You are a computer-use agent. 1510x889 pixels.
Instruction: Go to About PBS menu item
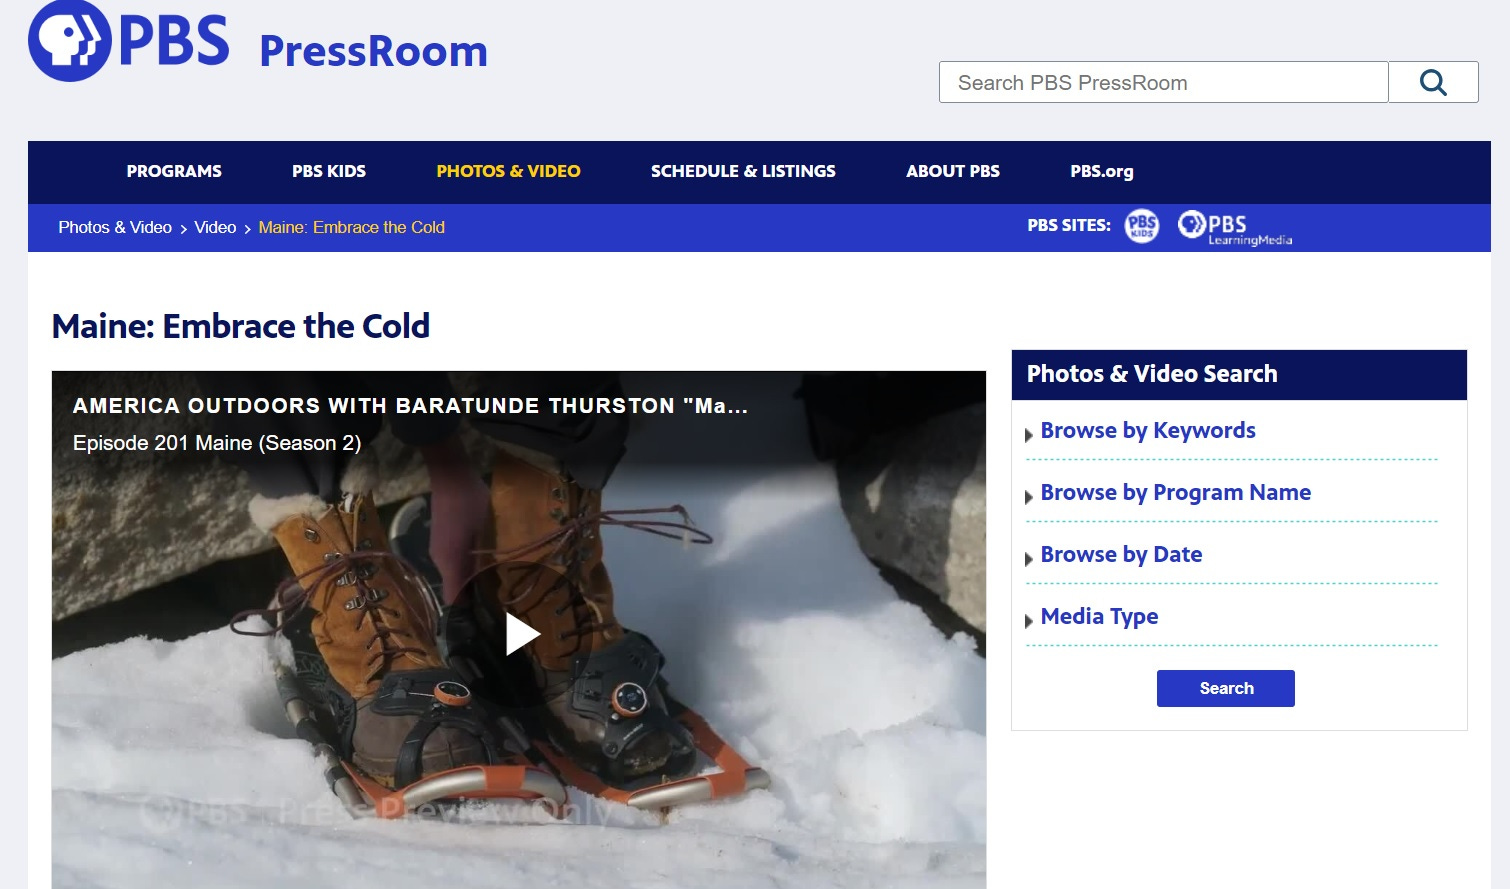953,171
